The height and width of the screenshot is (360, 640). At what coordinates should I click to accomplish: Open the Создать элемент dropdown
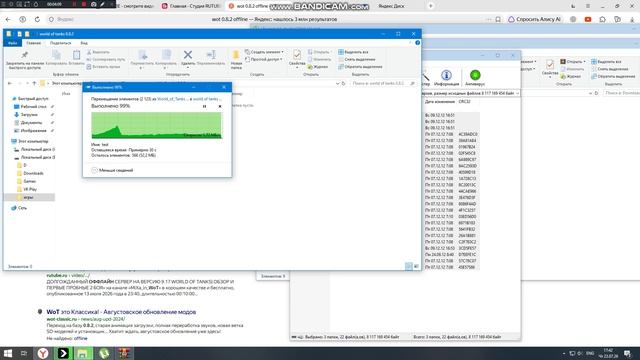[264, 52]
